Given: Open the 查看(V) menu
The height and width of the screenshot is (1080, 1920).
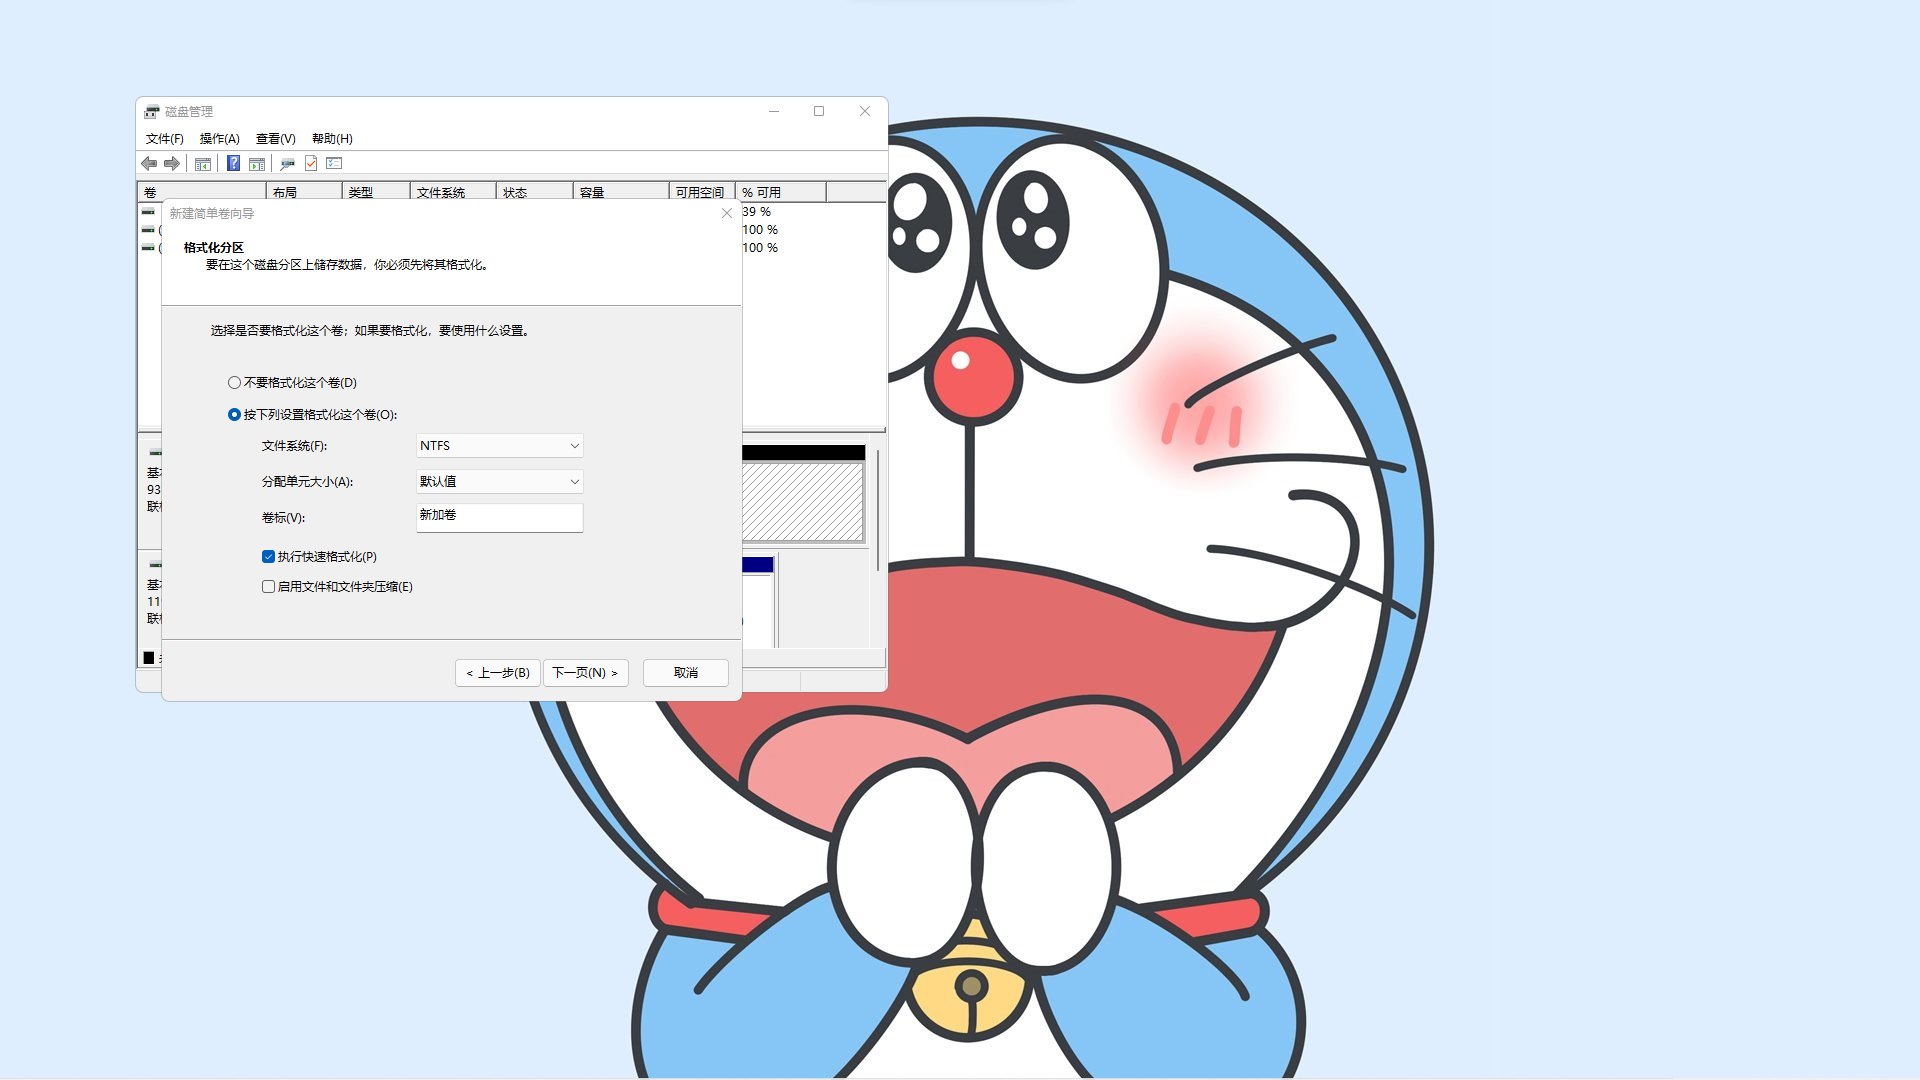Looking at the screenshot, I should click(x=275, y=138).
